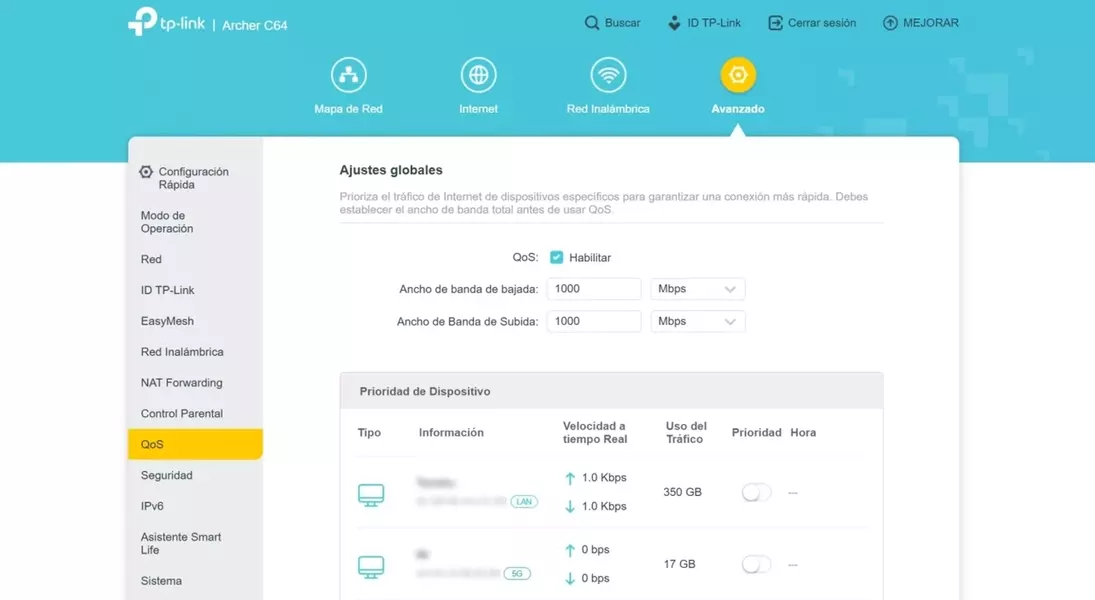Image resolution: width=1095 pixels, height=600 pixels.
Task: Uncheck the QoS Habilitar checkbox
Action: tap(557, 257)
